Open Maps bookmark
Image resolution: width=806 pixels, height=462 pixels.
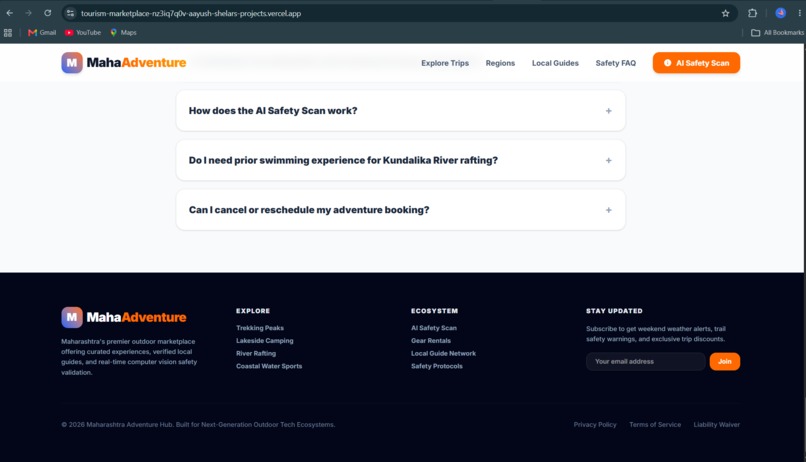123,32
